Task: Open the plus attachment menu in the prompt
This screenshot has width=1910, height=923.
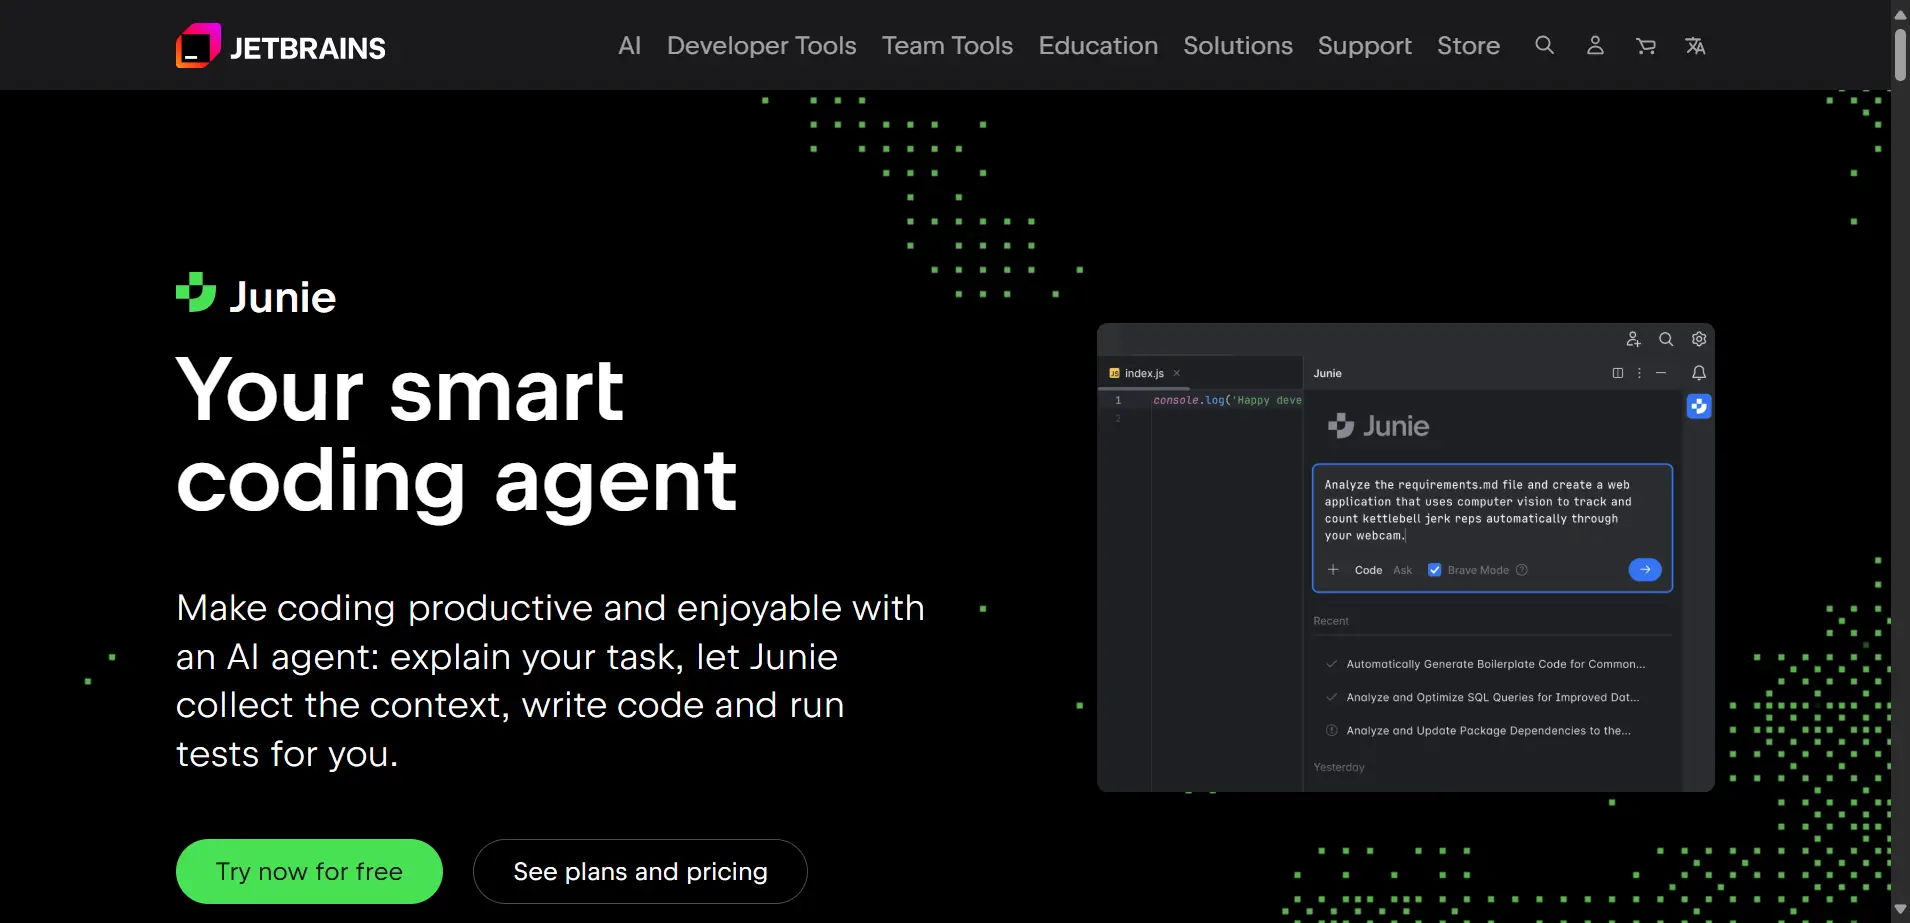Action: 1333,570
